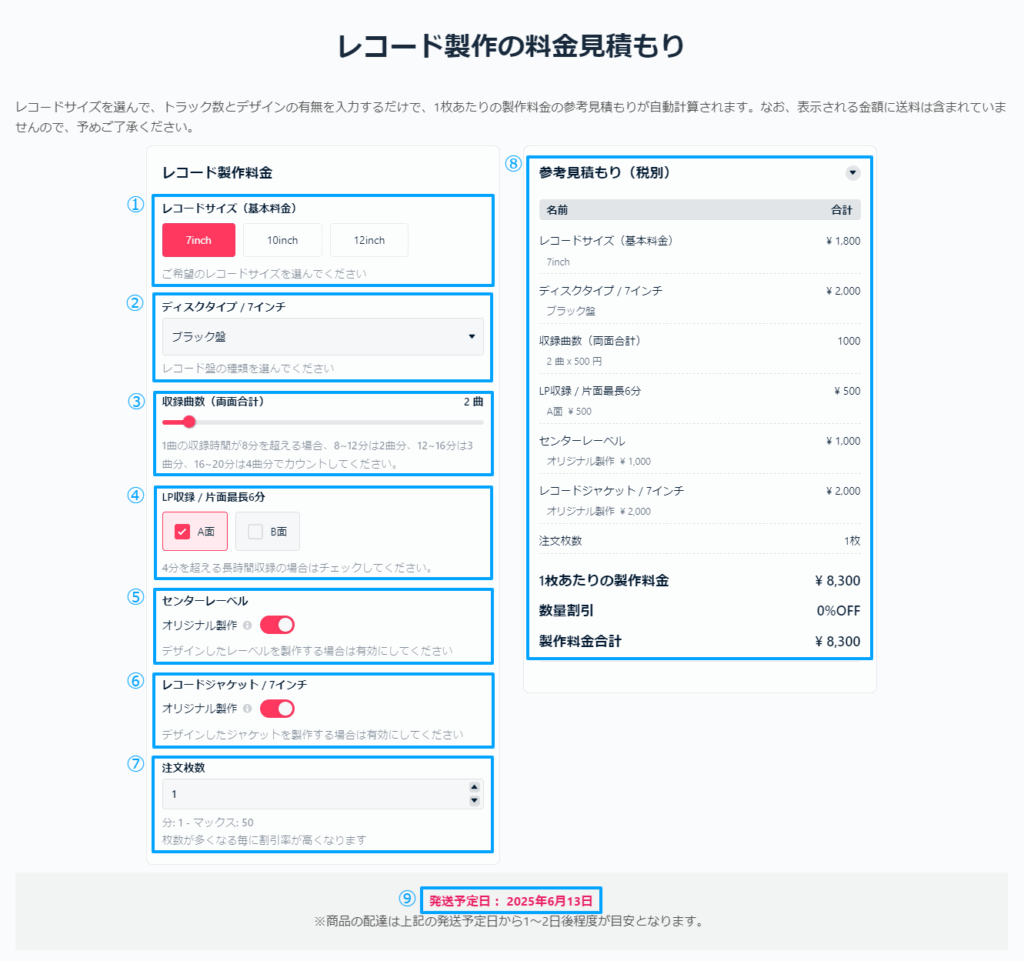Check the B面 LP収録 checkbox
The image size is (1024, 961).
point(255,532)
